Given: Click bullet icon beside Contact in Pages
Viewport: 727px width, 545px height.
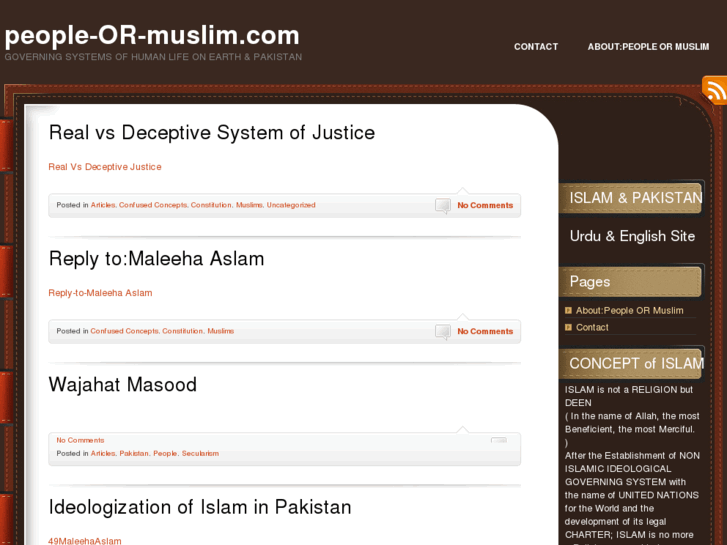Looking at the screenshot, I should coord(568,327).
